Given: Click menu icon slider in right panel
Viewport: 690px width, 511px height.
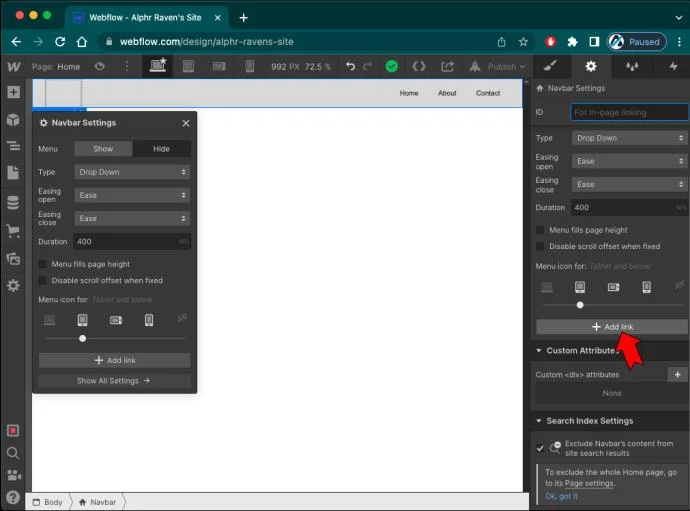Looking at the screenshot, I should 580,305.
